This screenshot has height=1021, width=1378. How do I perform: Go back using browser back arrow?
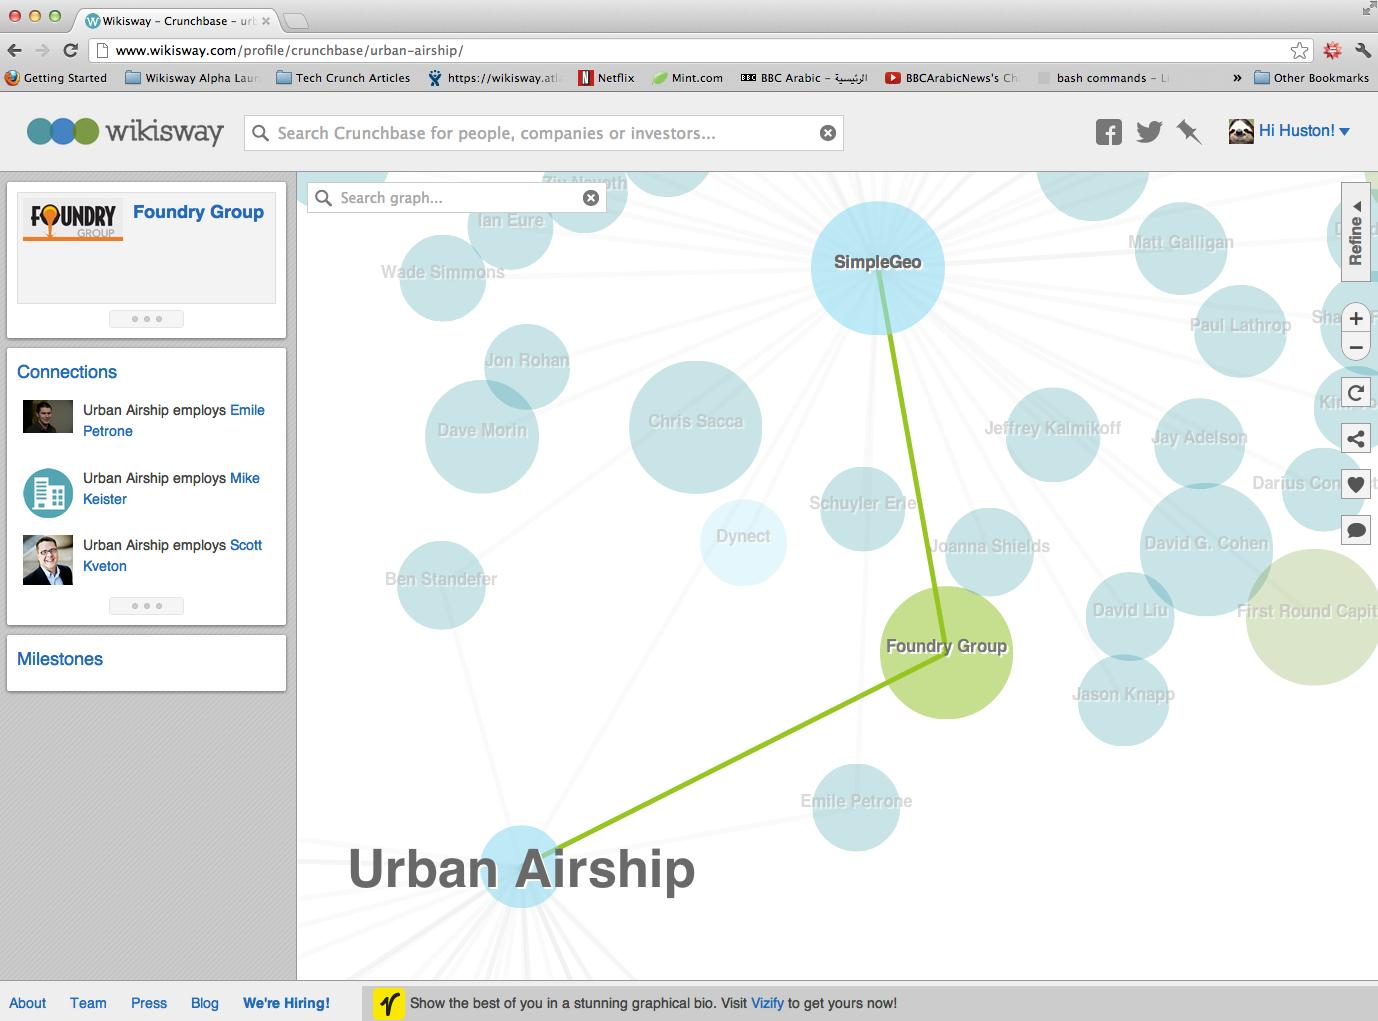[14, 50]
